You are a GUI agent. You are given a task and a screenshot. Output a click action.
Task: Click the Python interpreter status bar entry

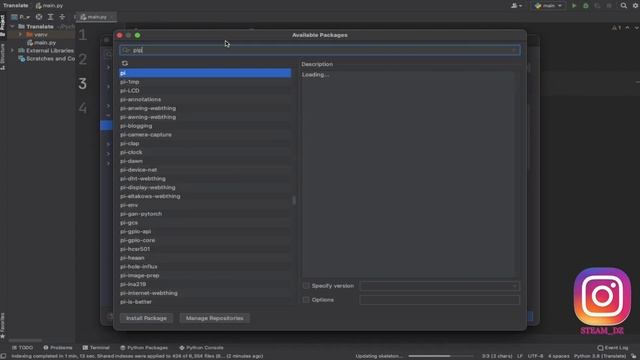tap(600, 356)
